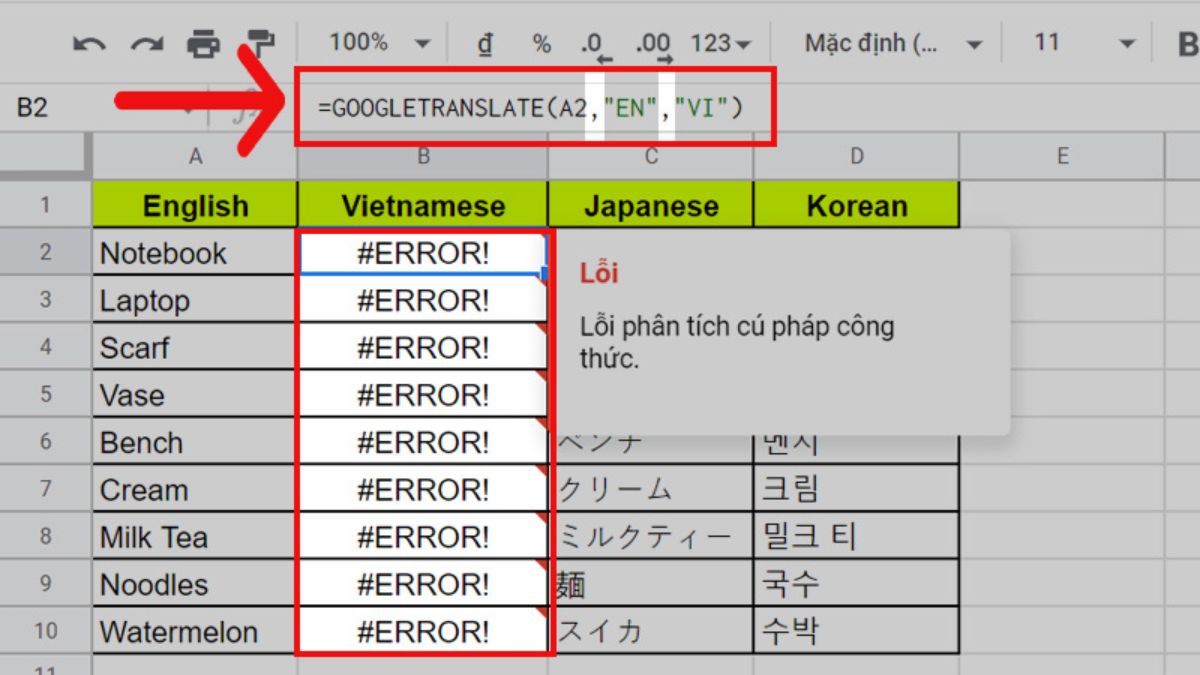Select the column D header
1200x675 pixels.
[x=855, y=155]
